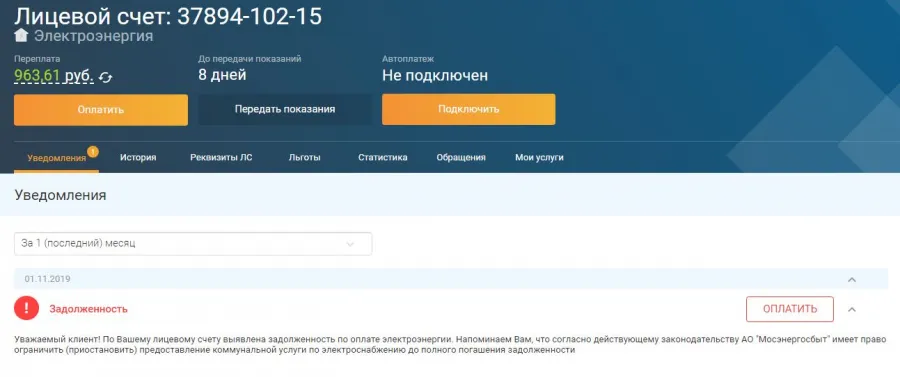Image resolution: width=900 pixels, height=377 pixels.
Task: Click the Не подключен autopayment status
Action: pyautogui.click(x=435, y=75)
